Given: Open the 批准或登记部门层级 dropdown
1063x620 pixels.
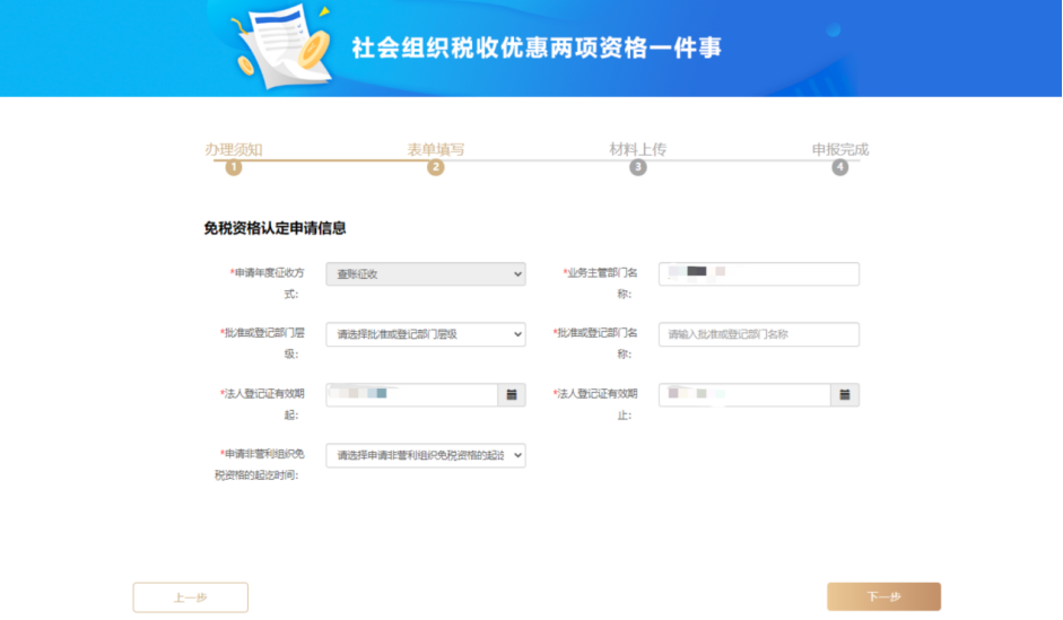Looking at the screenshot, I should [x=425, y=335].
